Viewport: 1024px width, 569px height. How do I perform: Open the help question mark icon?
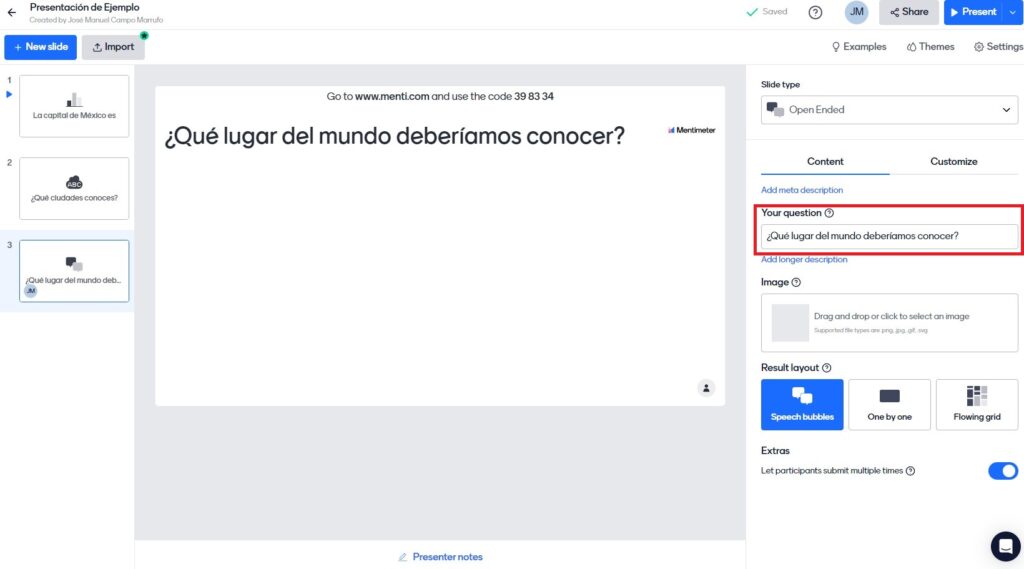815,12
